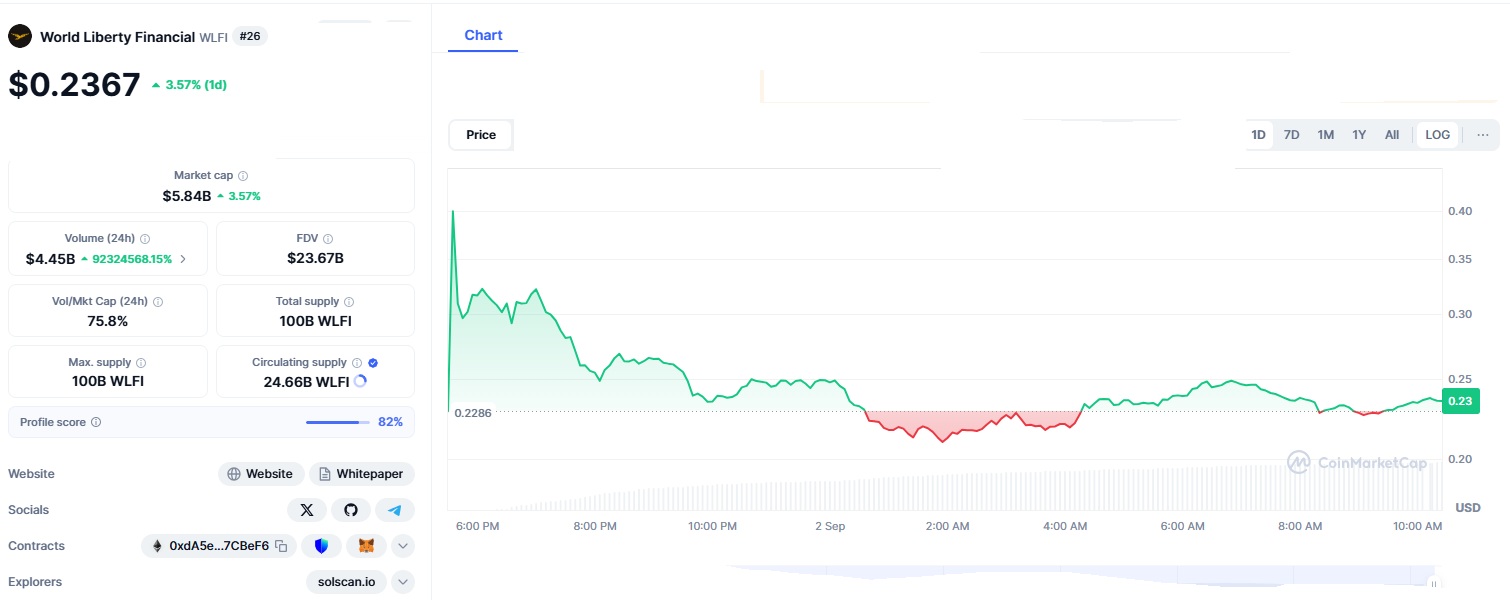Click the blue shield security icon
The image size is (1510, 600).
321,546
